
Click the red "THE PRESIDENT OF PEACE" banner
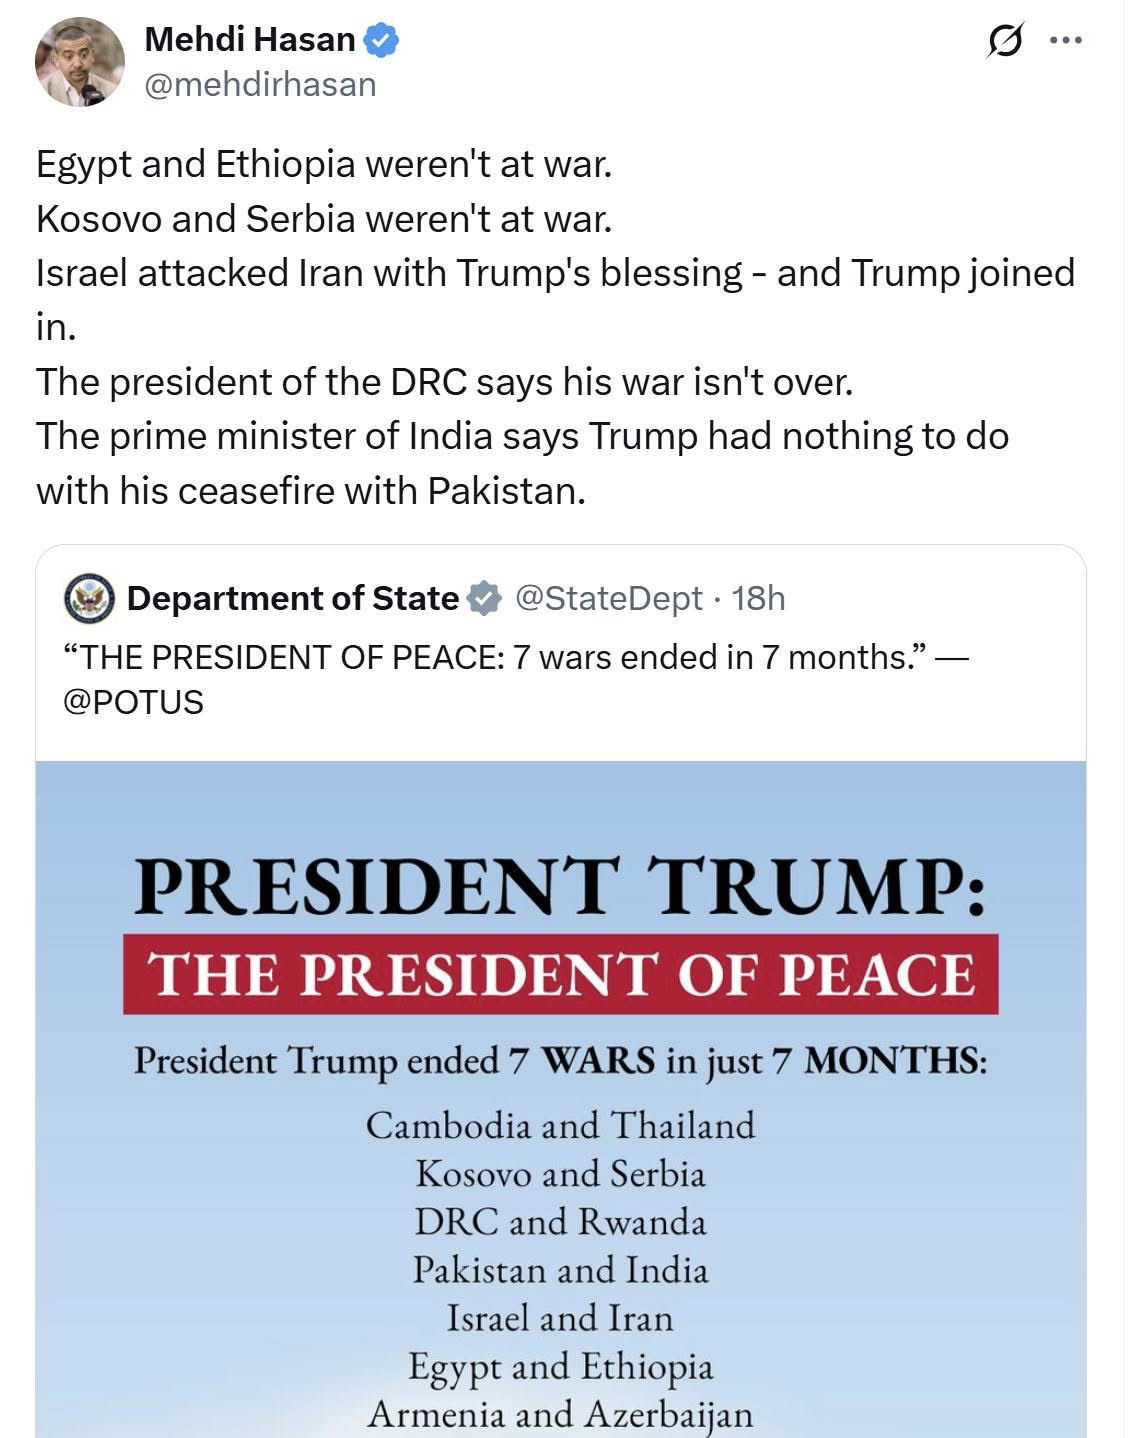click(560, 974)
